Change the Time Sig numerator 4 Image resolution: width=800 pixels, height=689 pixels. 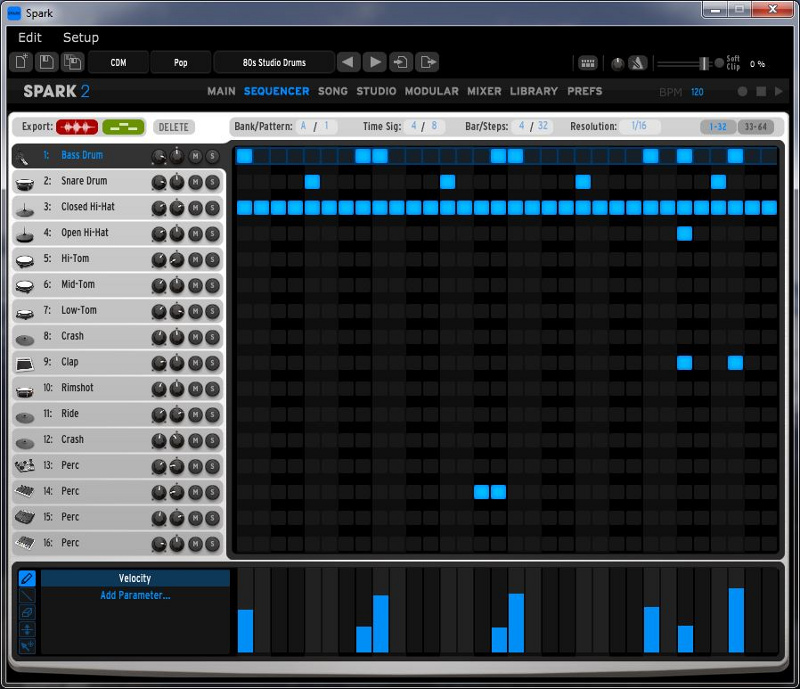(x=414, y=126)
